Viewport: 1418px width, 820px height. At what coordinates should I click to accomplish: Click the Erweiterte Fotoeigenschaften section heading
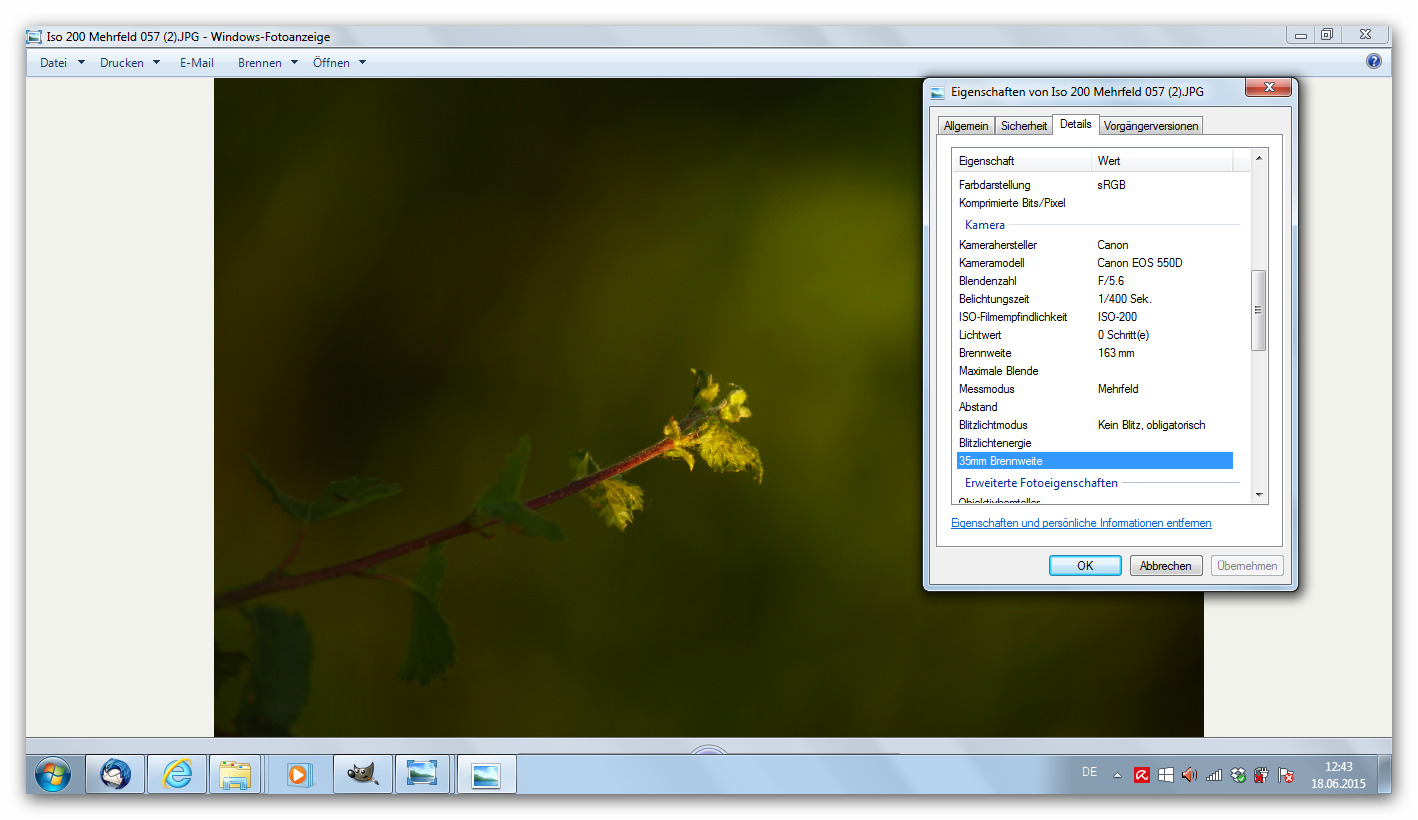tap(1041, 483)
